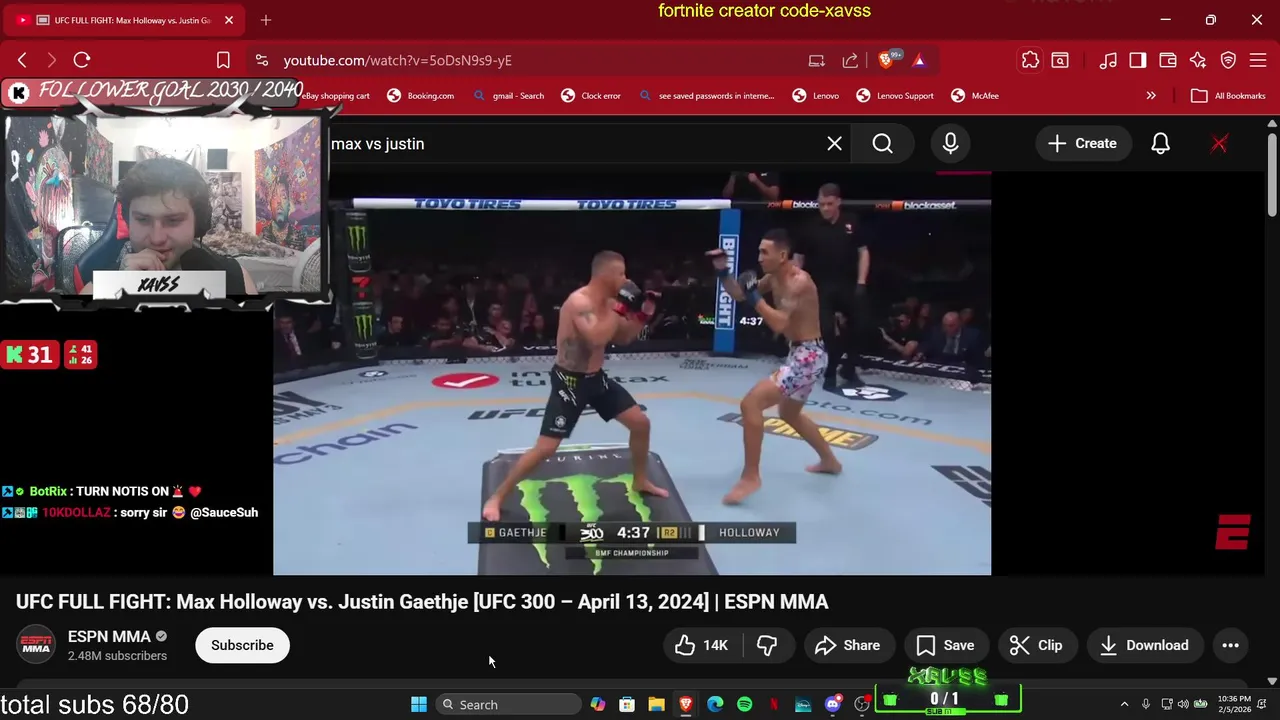Screen dimensions: 1280x720
Task: Open YouTube notifications bell
Action: tap(1160, 144)
